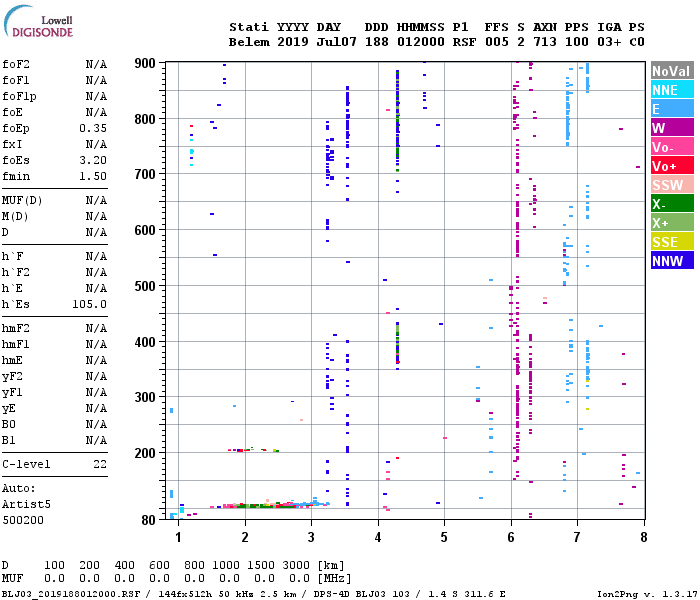Click the [MHz] unit label
This screenshot has width=700, height=600.
click(334, 579)
